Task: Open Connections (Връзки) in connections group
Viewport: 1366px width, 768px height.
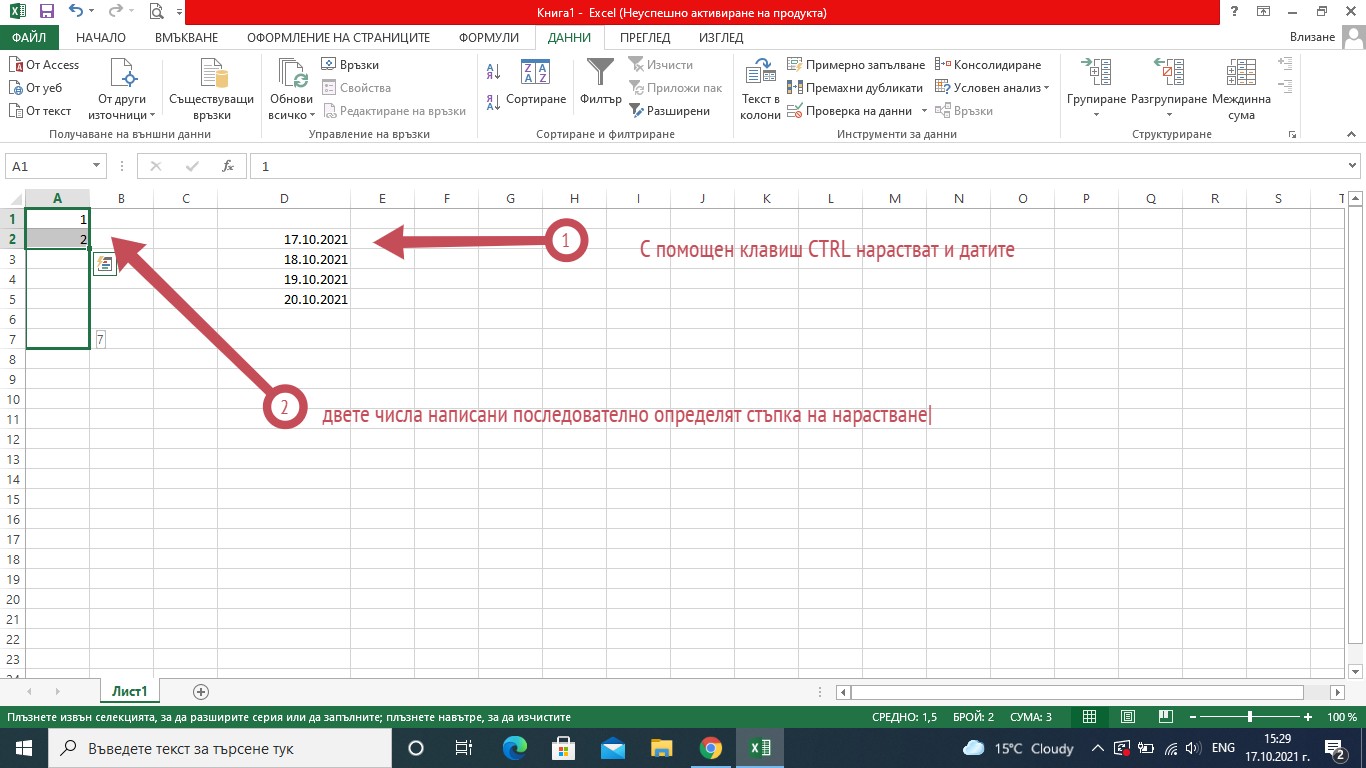Action: [x=350, y=64]
